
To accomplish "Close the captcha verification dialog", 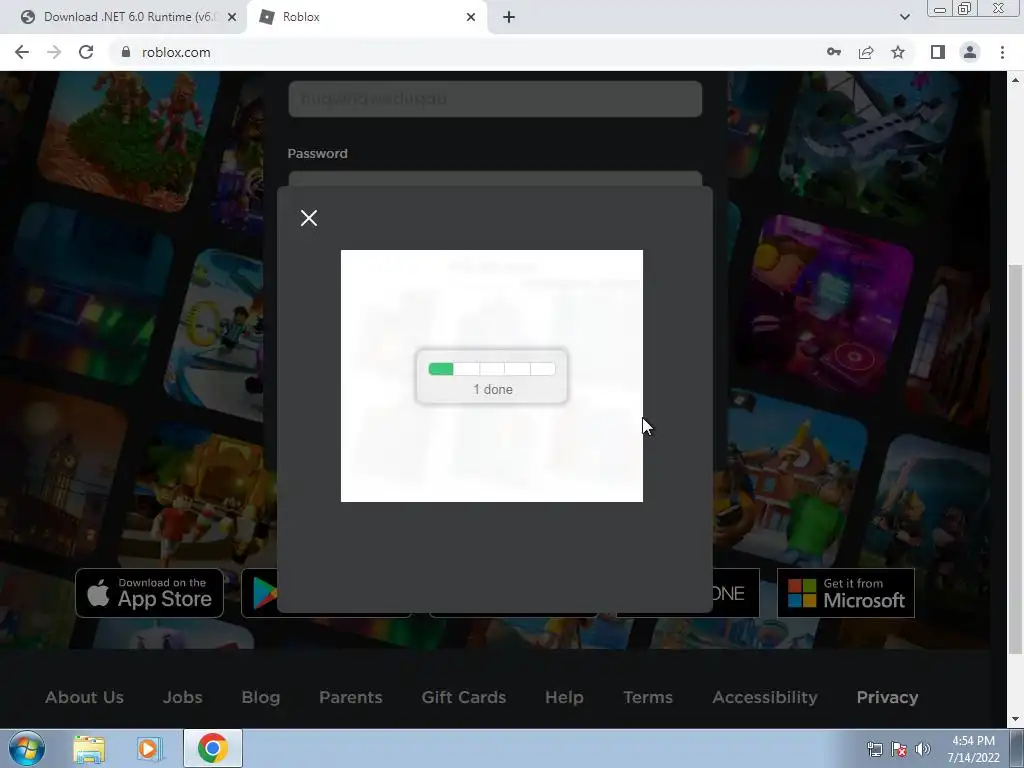I will 309,218.
